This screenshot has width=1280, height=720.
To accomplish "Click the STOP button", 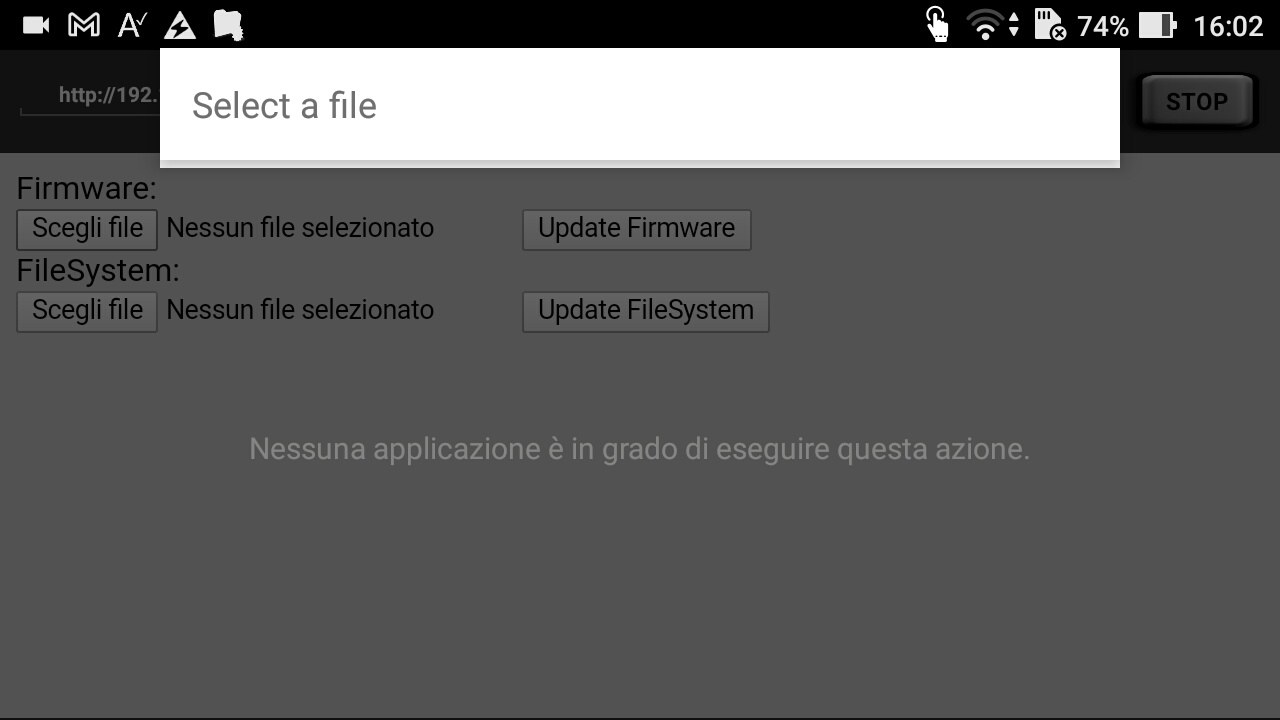I will point(1197,101).
